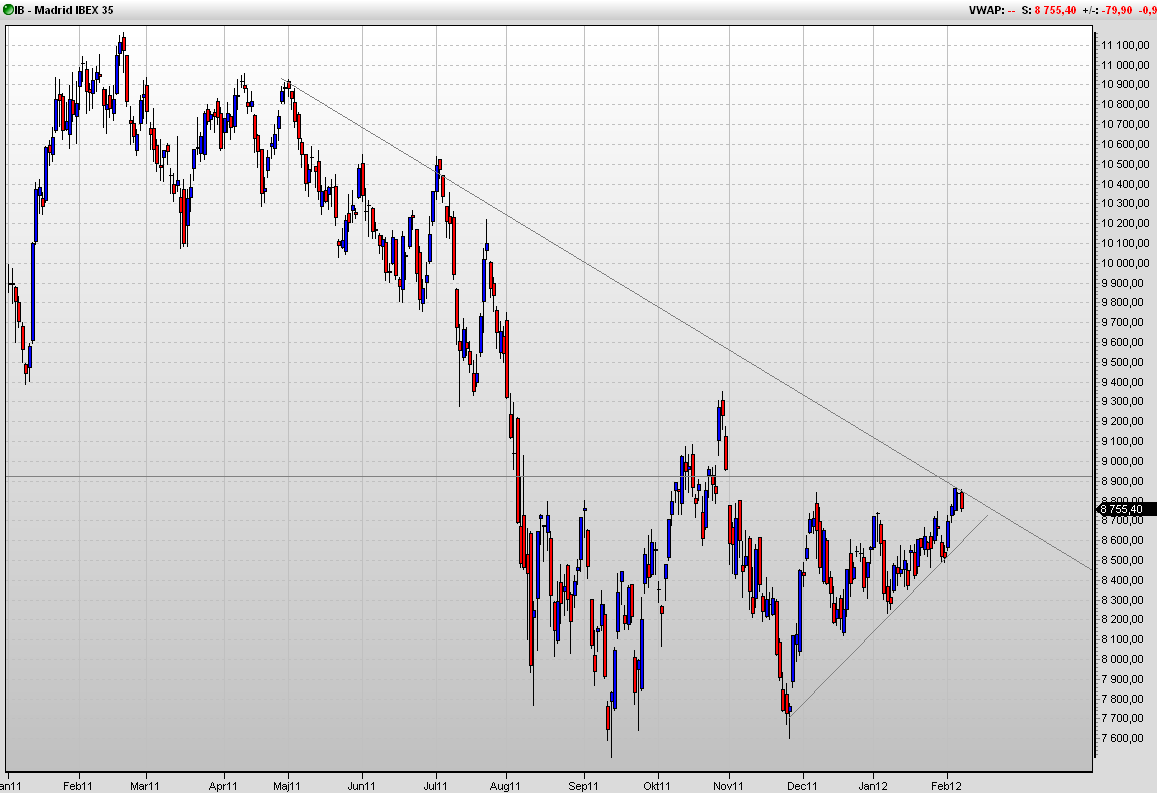Click the -79,90 change value in header

click(1117, 10)
